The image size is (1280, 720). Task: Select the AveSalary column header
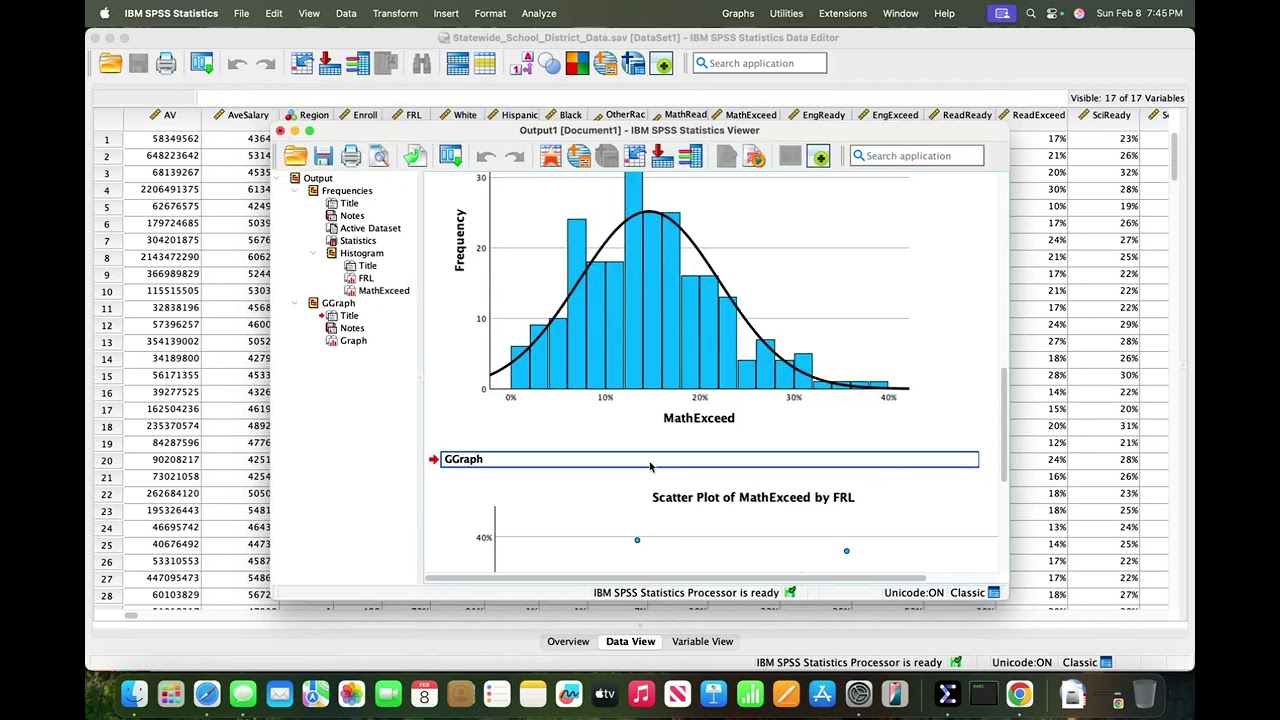click(x=241, y=115)
